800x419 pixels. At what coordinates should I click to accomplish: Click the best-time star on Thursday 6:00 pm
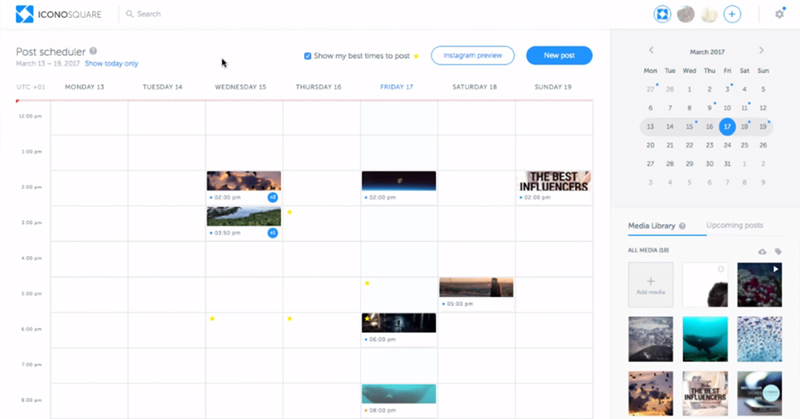[290, 318]
